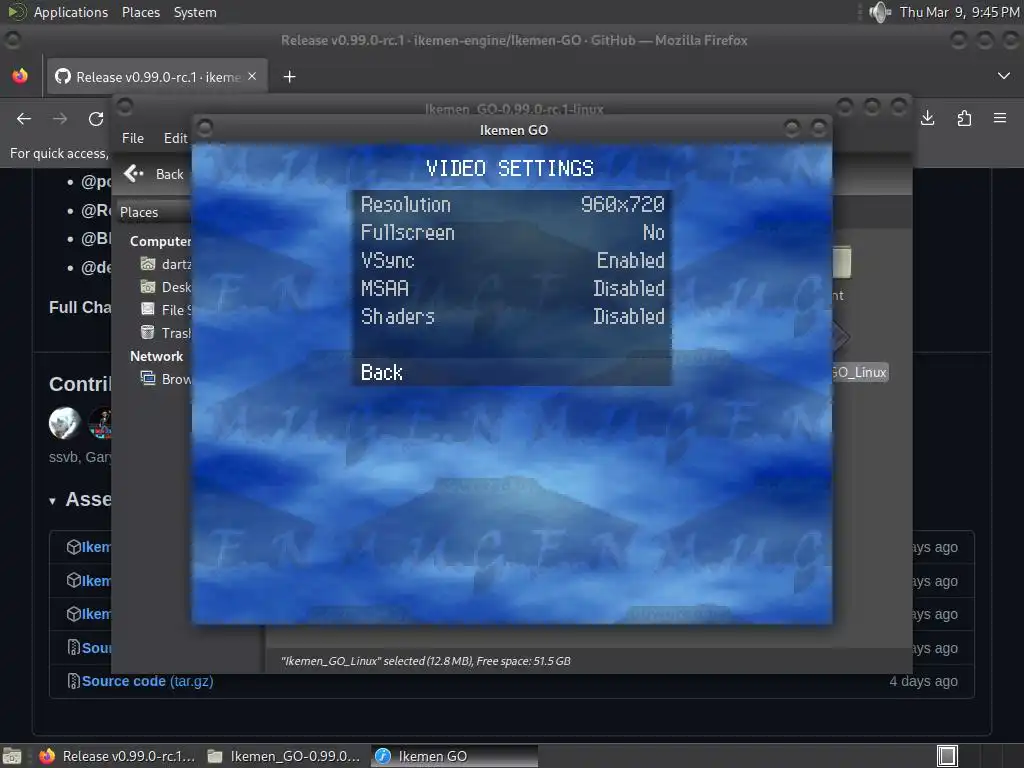Click the Trash can icon in sidebar

(148, 332)
